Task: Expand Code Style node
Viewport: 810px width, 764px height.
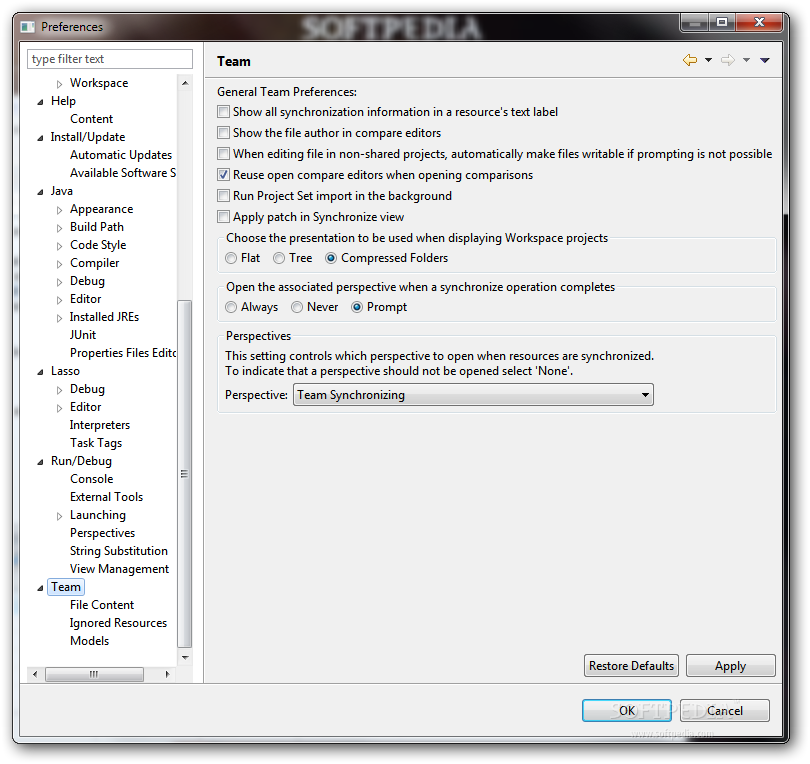Action: click(59, 246)
